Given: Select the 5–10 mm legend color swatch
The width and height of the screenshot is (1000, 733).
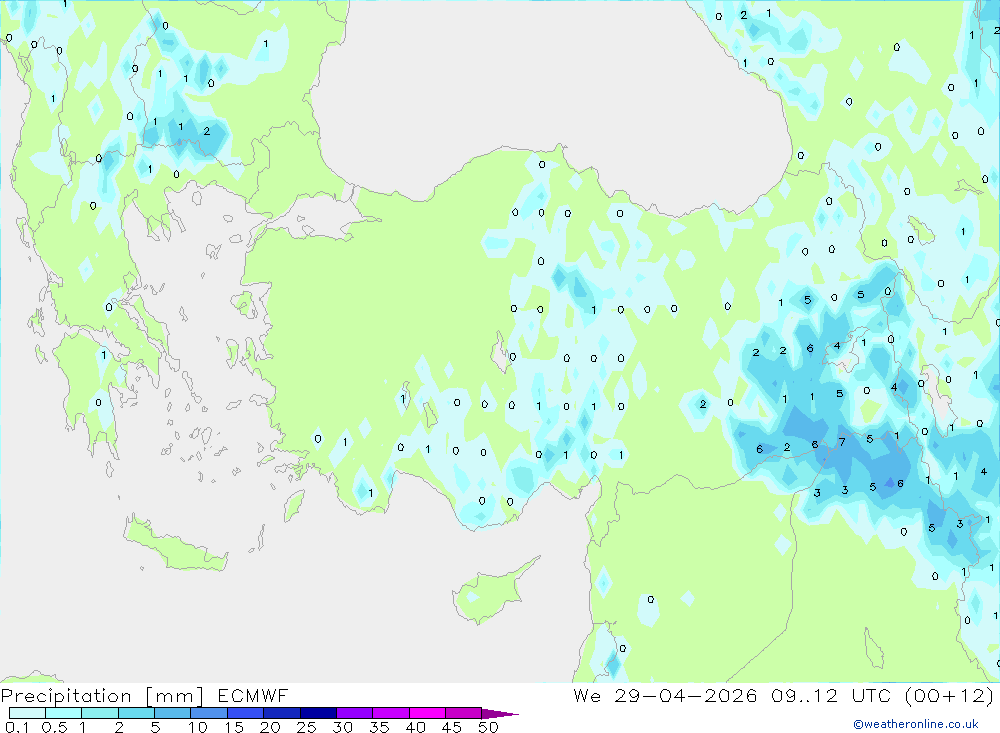Looking at the screenshot, I should 173,713.
